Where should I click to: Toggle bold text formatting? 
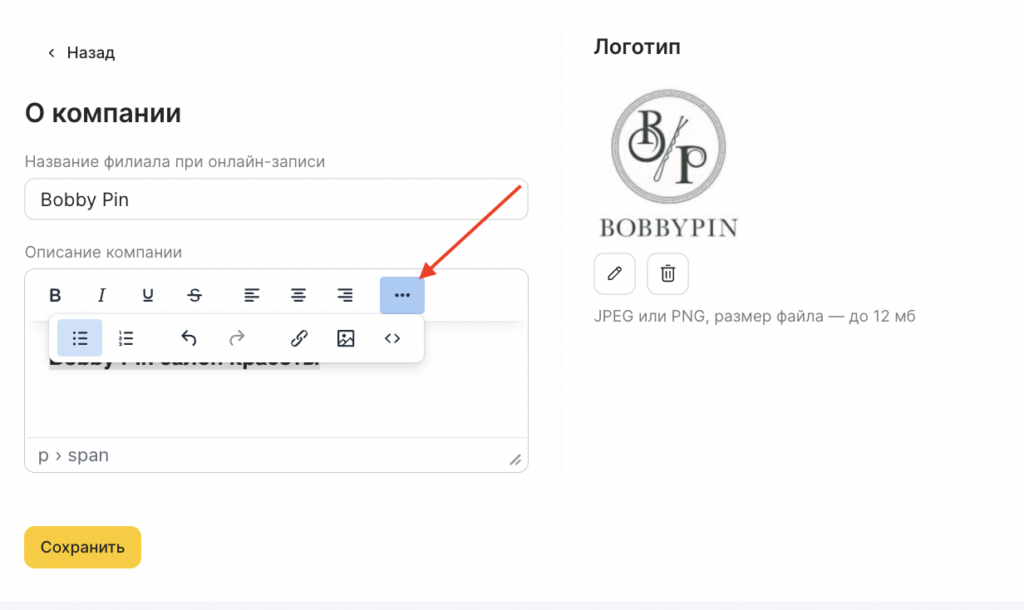coord(56,295)
